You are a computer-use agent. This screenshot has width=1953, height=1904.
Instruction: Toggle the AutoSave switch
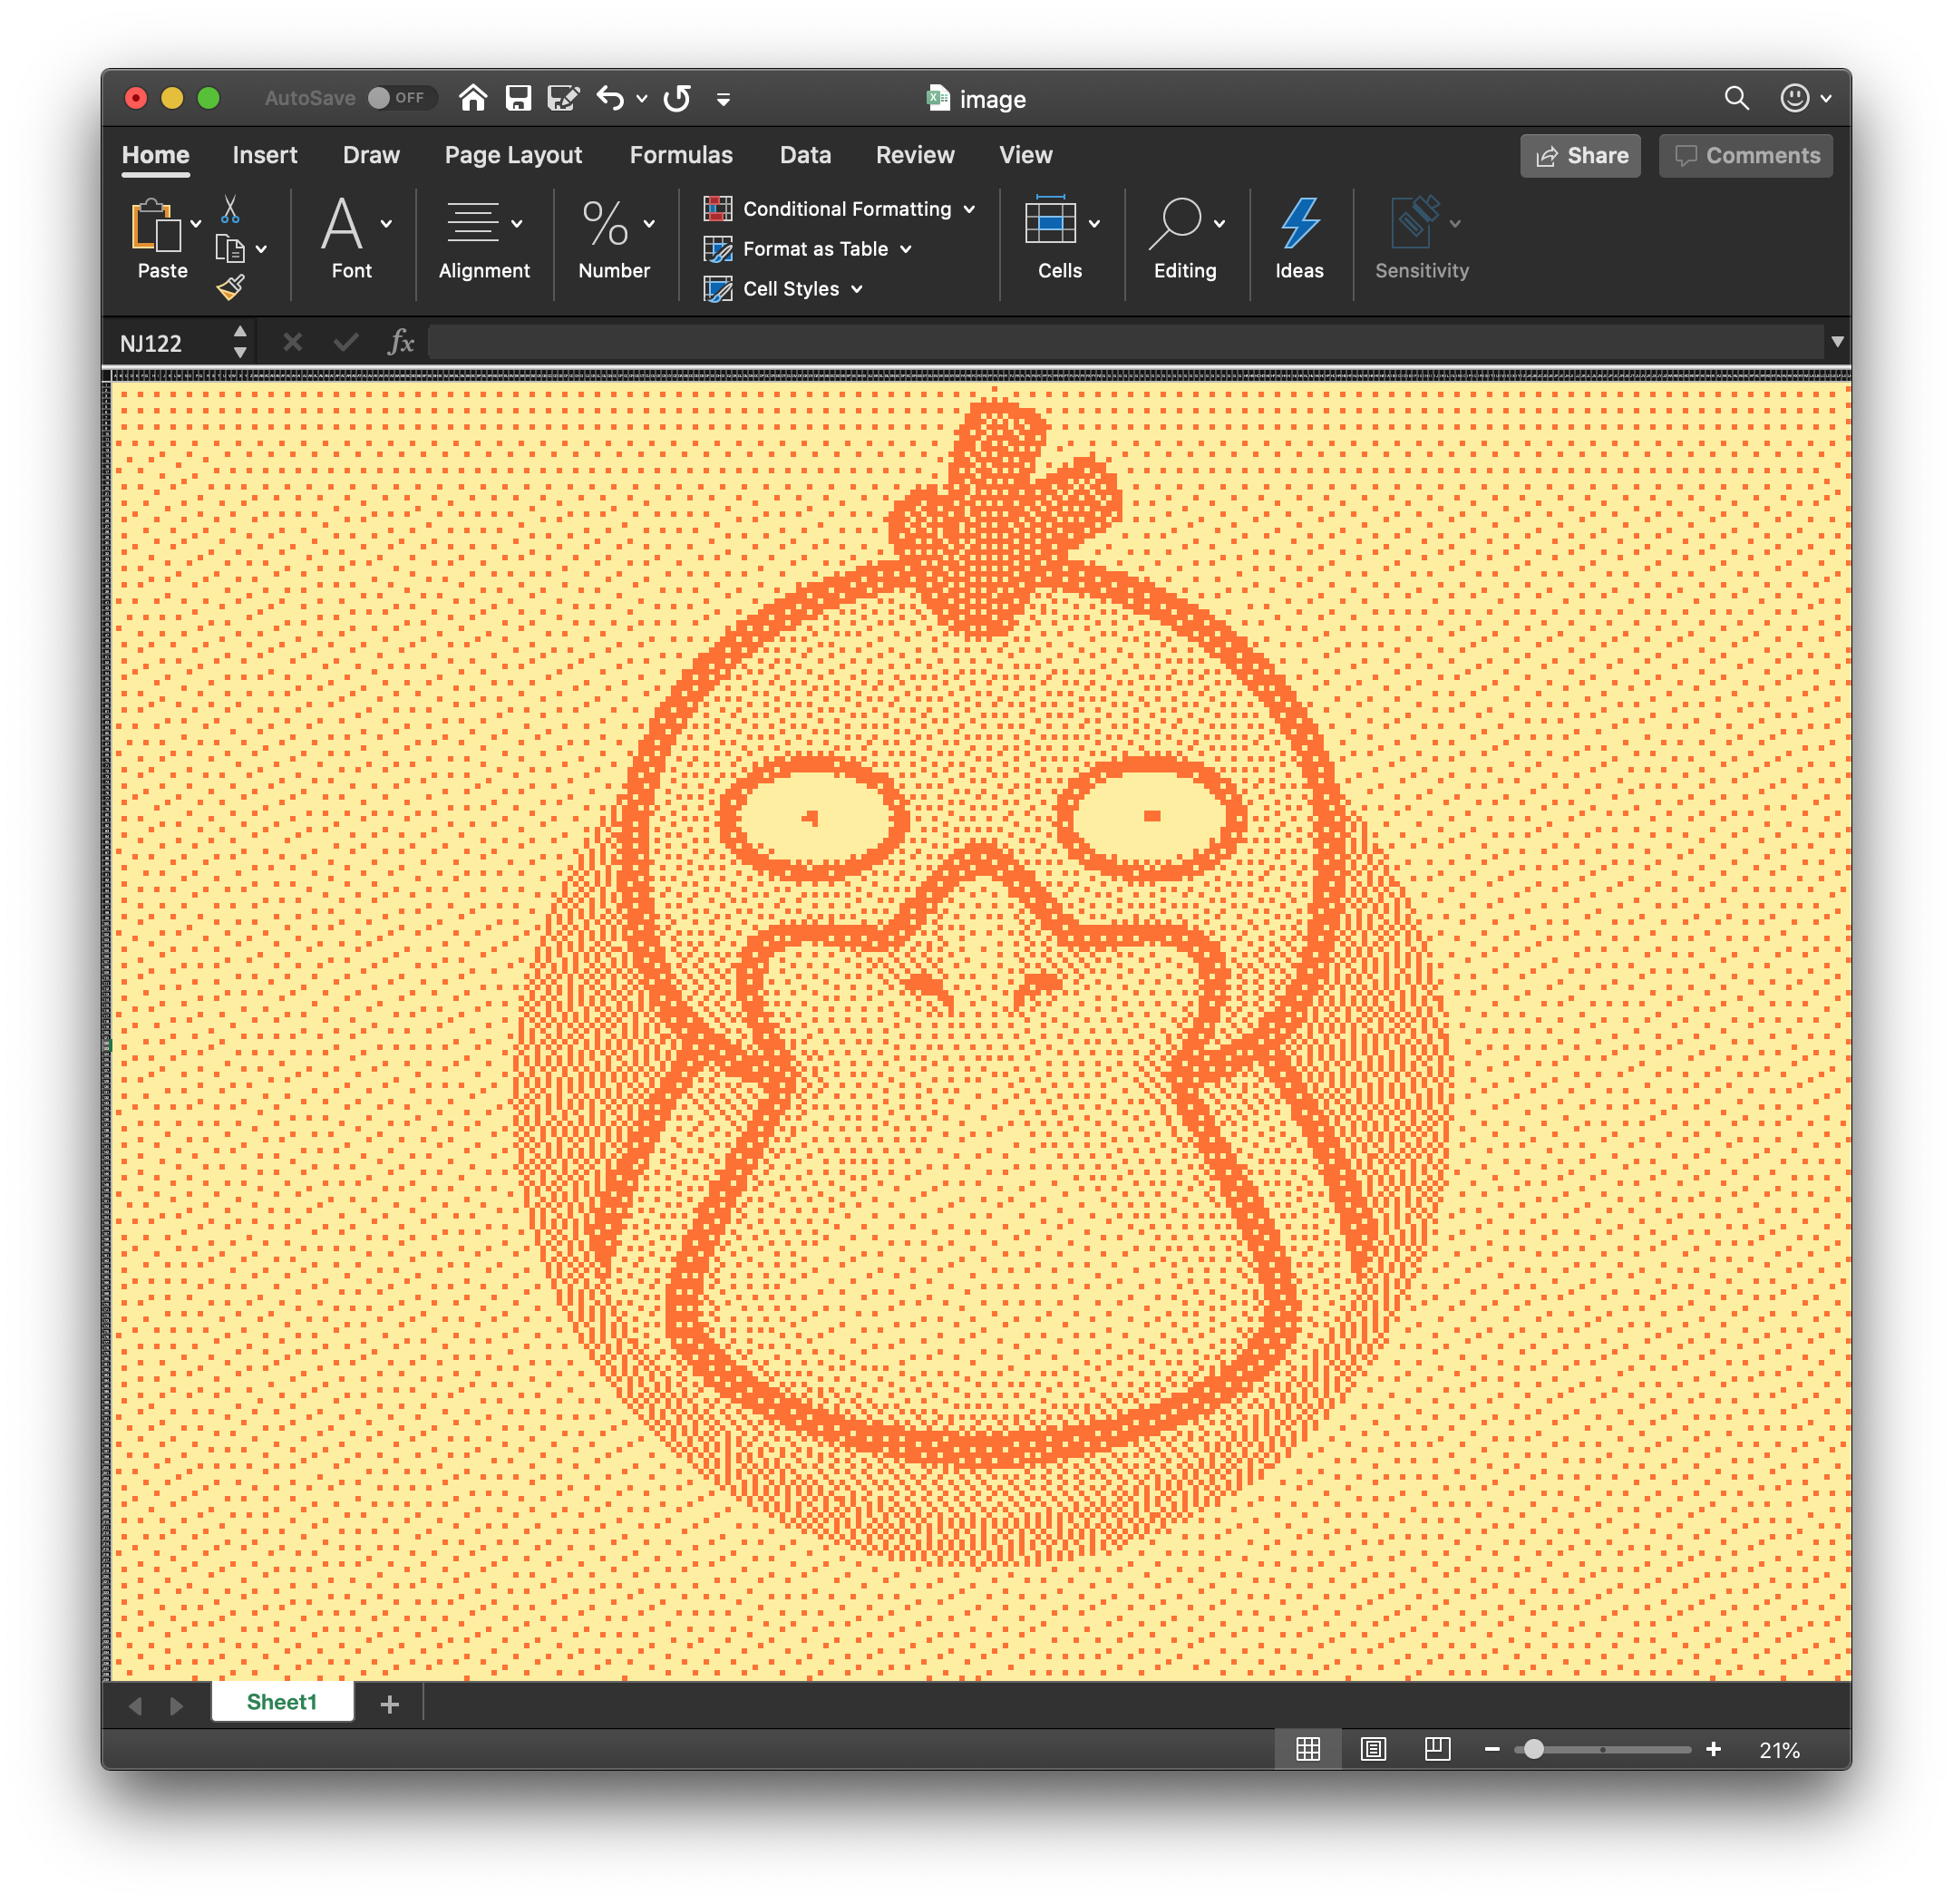[399, 98]
